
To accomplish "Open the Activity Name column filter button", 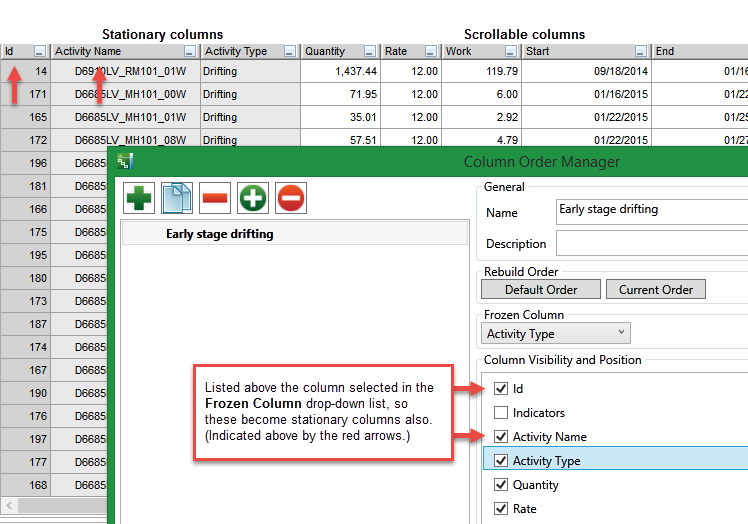I will pos(190,51).
